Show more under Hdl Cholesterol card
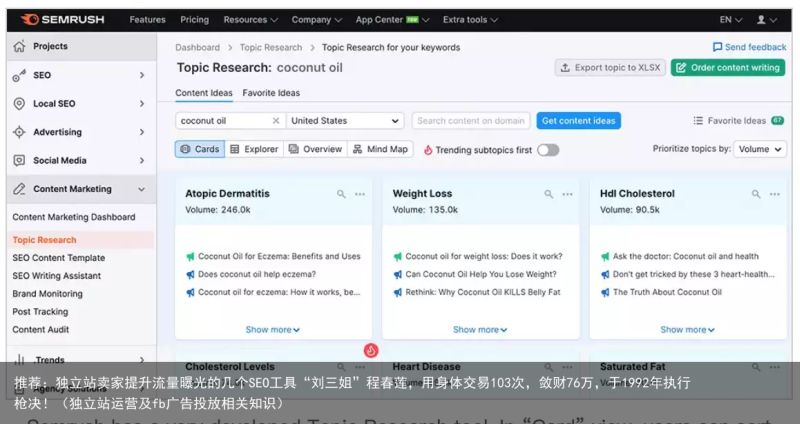Screen dimensions: 800x424 click(x=687, y=330)
